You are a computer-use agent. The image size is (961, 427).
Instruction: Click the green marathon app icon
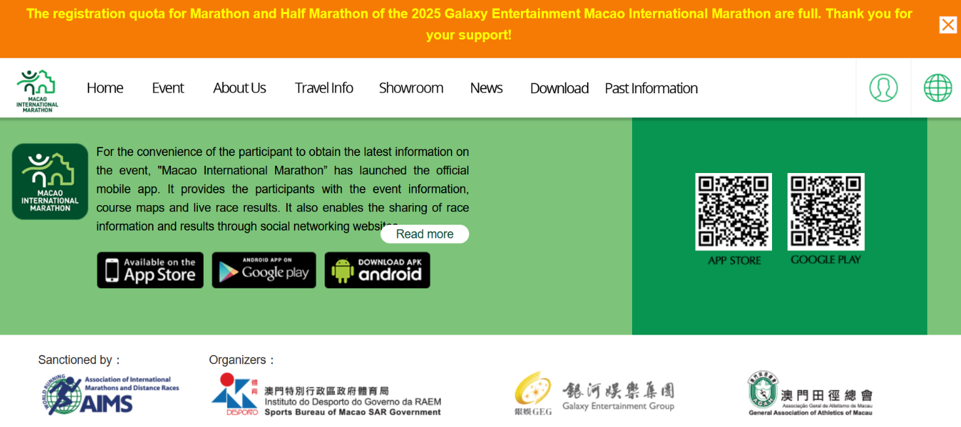50,181
